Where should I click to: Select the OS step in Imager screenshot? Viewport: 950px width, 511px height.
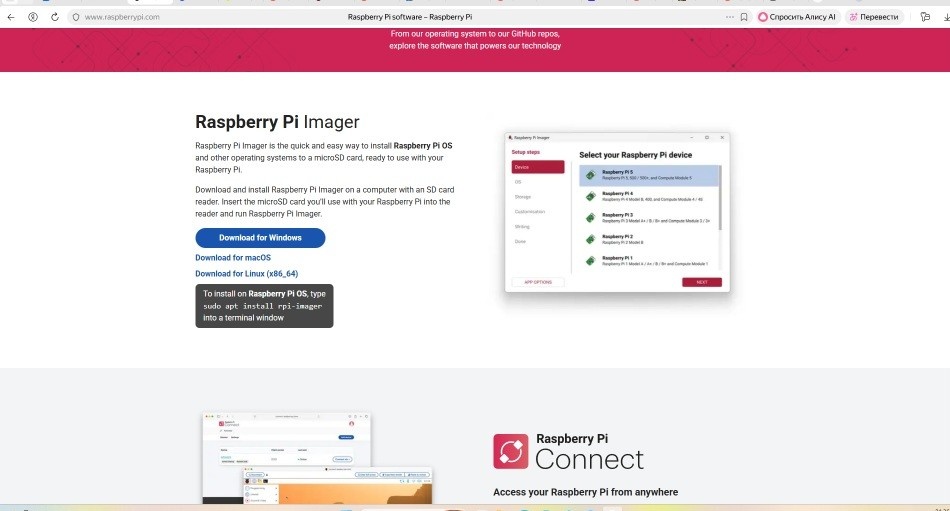pos(518,182)
